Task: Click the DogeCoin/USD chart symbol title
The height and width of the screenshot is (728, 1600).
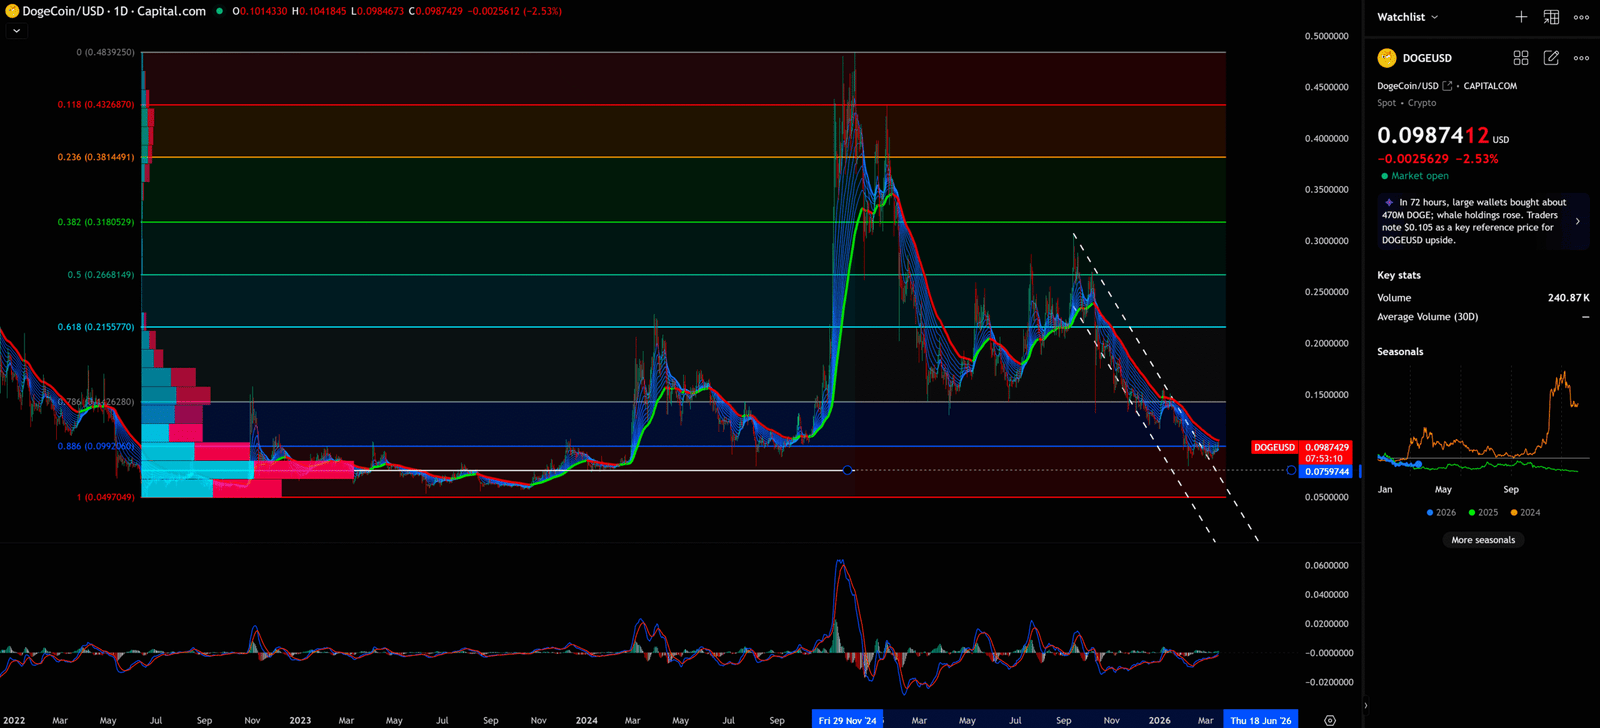Action: tap(113, 11)
